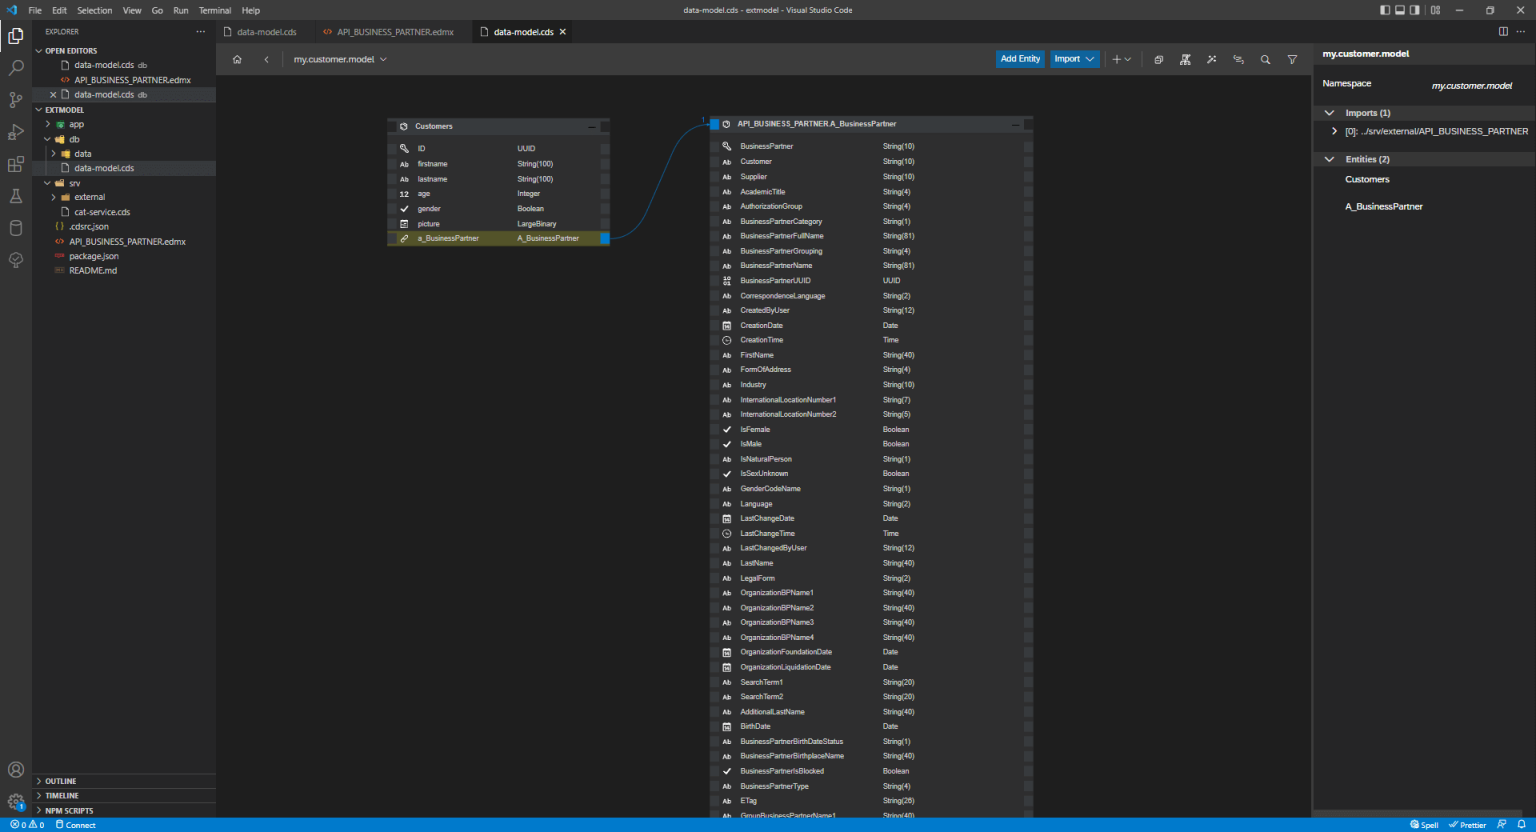
Task: Open the Terminal menu
Action: (x=214, y=10)
